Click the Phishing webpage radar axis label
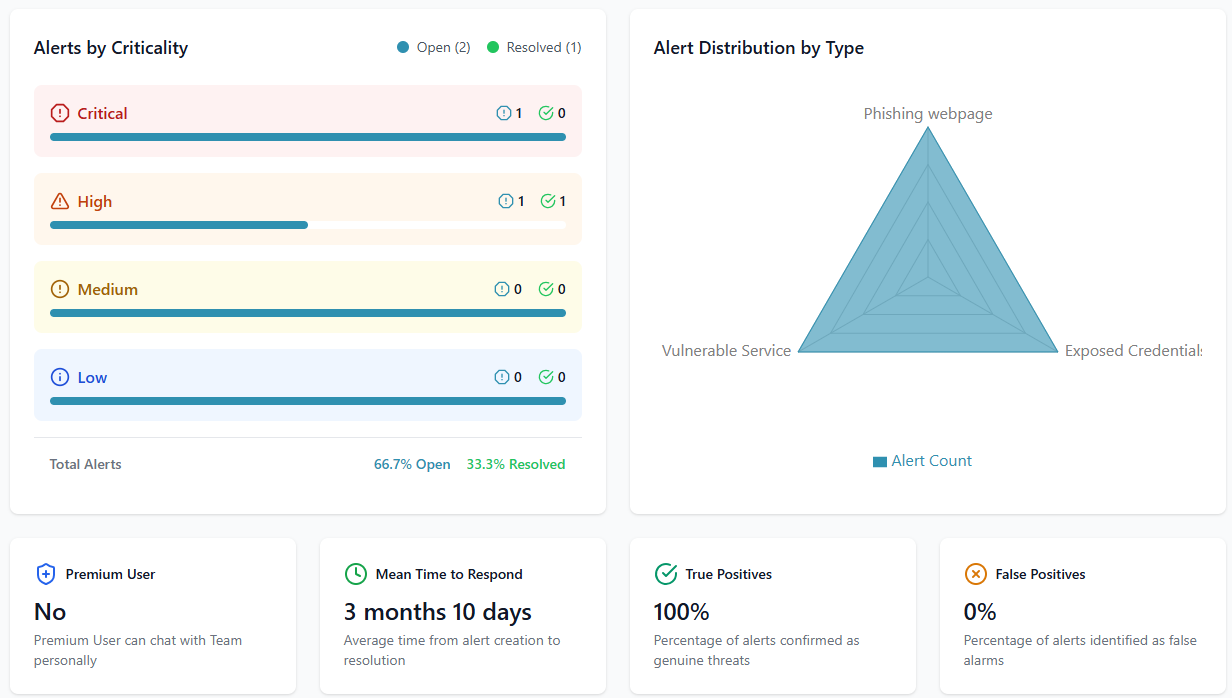The width and height of the screenshot is (1232, 698). click(928, 114)
